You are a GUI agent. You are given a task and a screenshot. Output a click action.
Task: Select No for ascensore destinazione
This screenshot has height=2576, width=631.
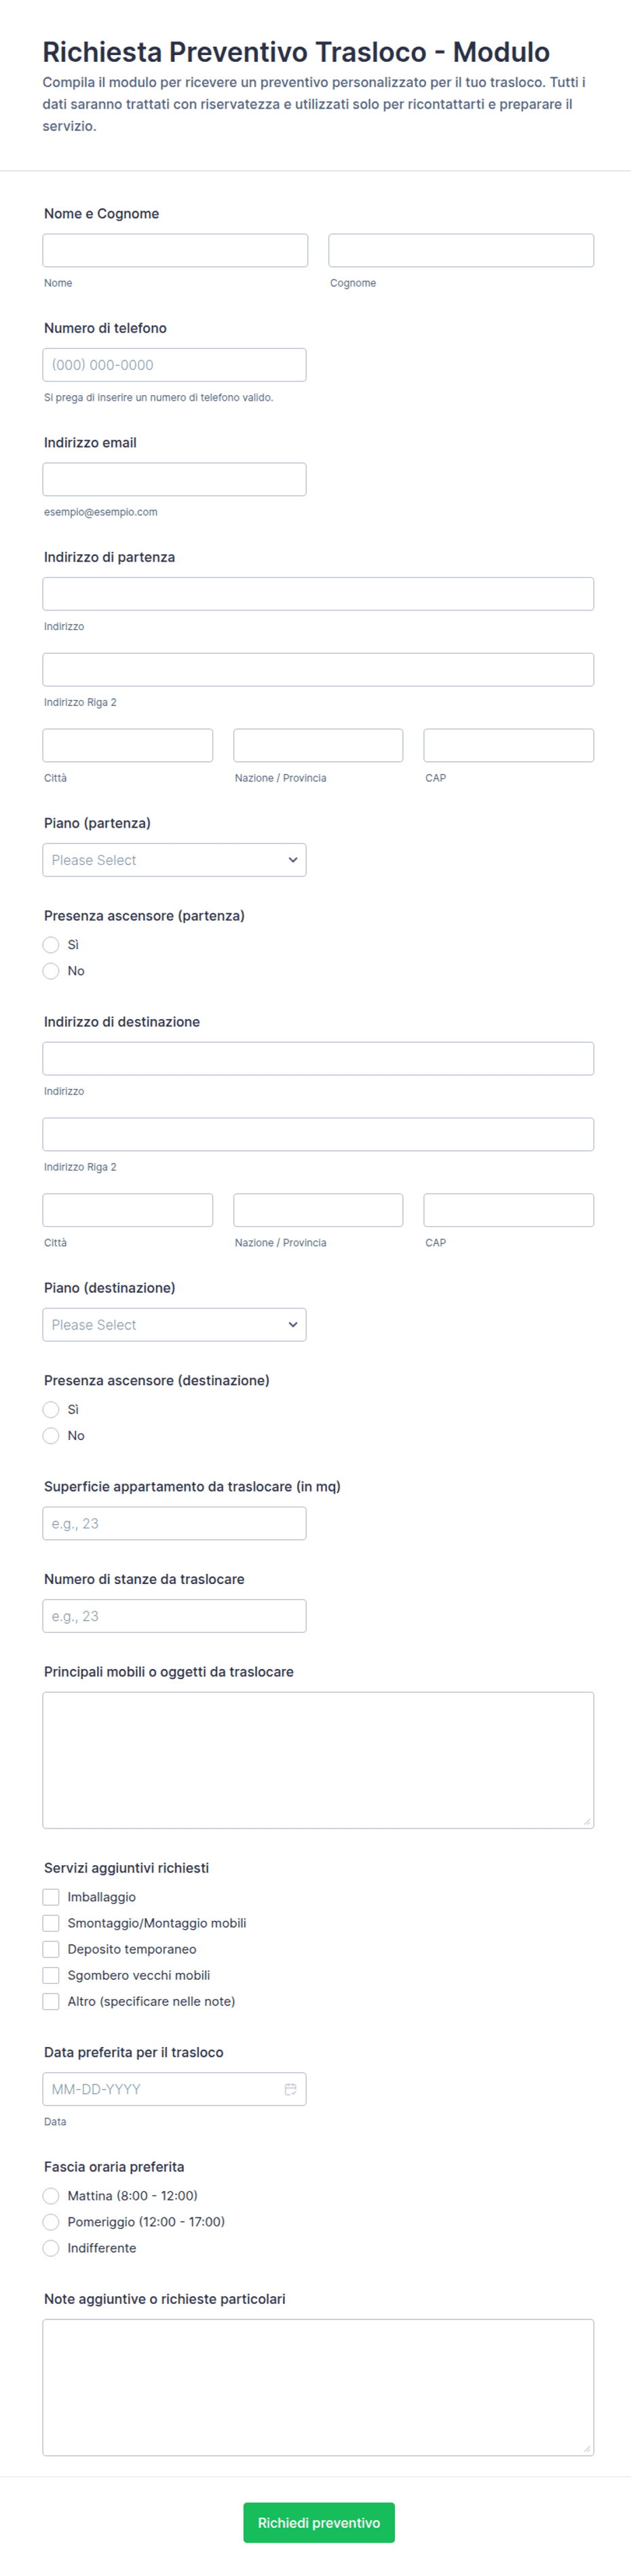(x=51, y=1436)
